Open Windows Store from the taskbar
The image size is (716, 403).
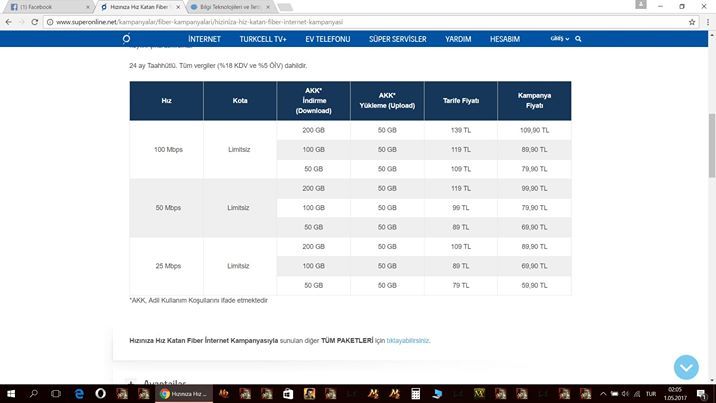288,393
